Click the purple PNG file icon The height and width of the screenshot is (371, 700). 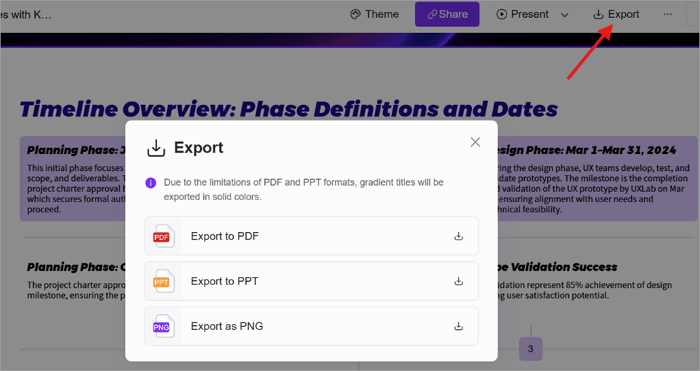[163, 326]
